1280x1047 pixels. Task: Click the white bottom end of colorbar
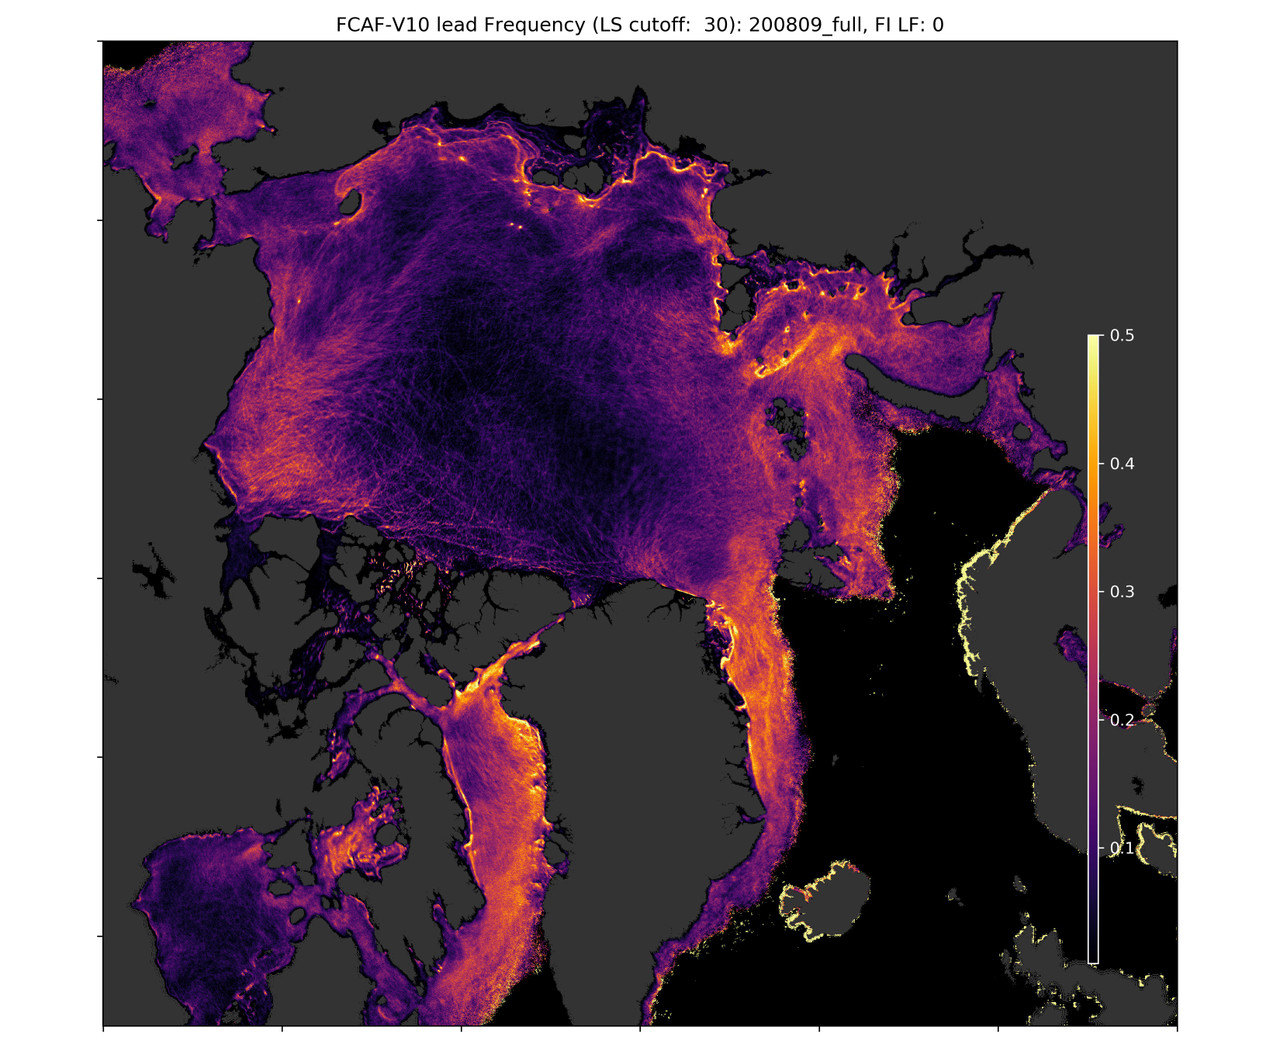click(x=1094, y=955)
